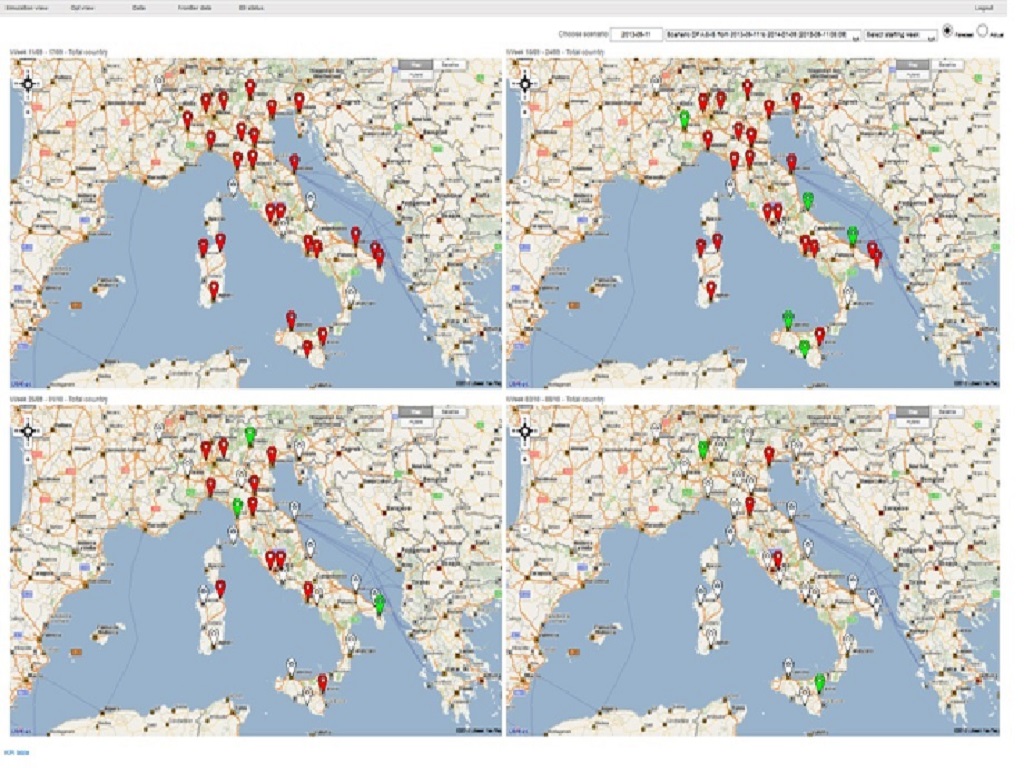Click green marker on Tuscany coast, bottom-left map
The width and height of the screenshot is (1024, 768).
(x=238, y=507)
